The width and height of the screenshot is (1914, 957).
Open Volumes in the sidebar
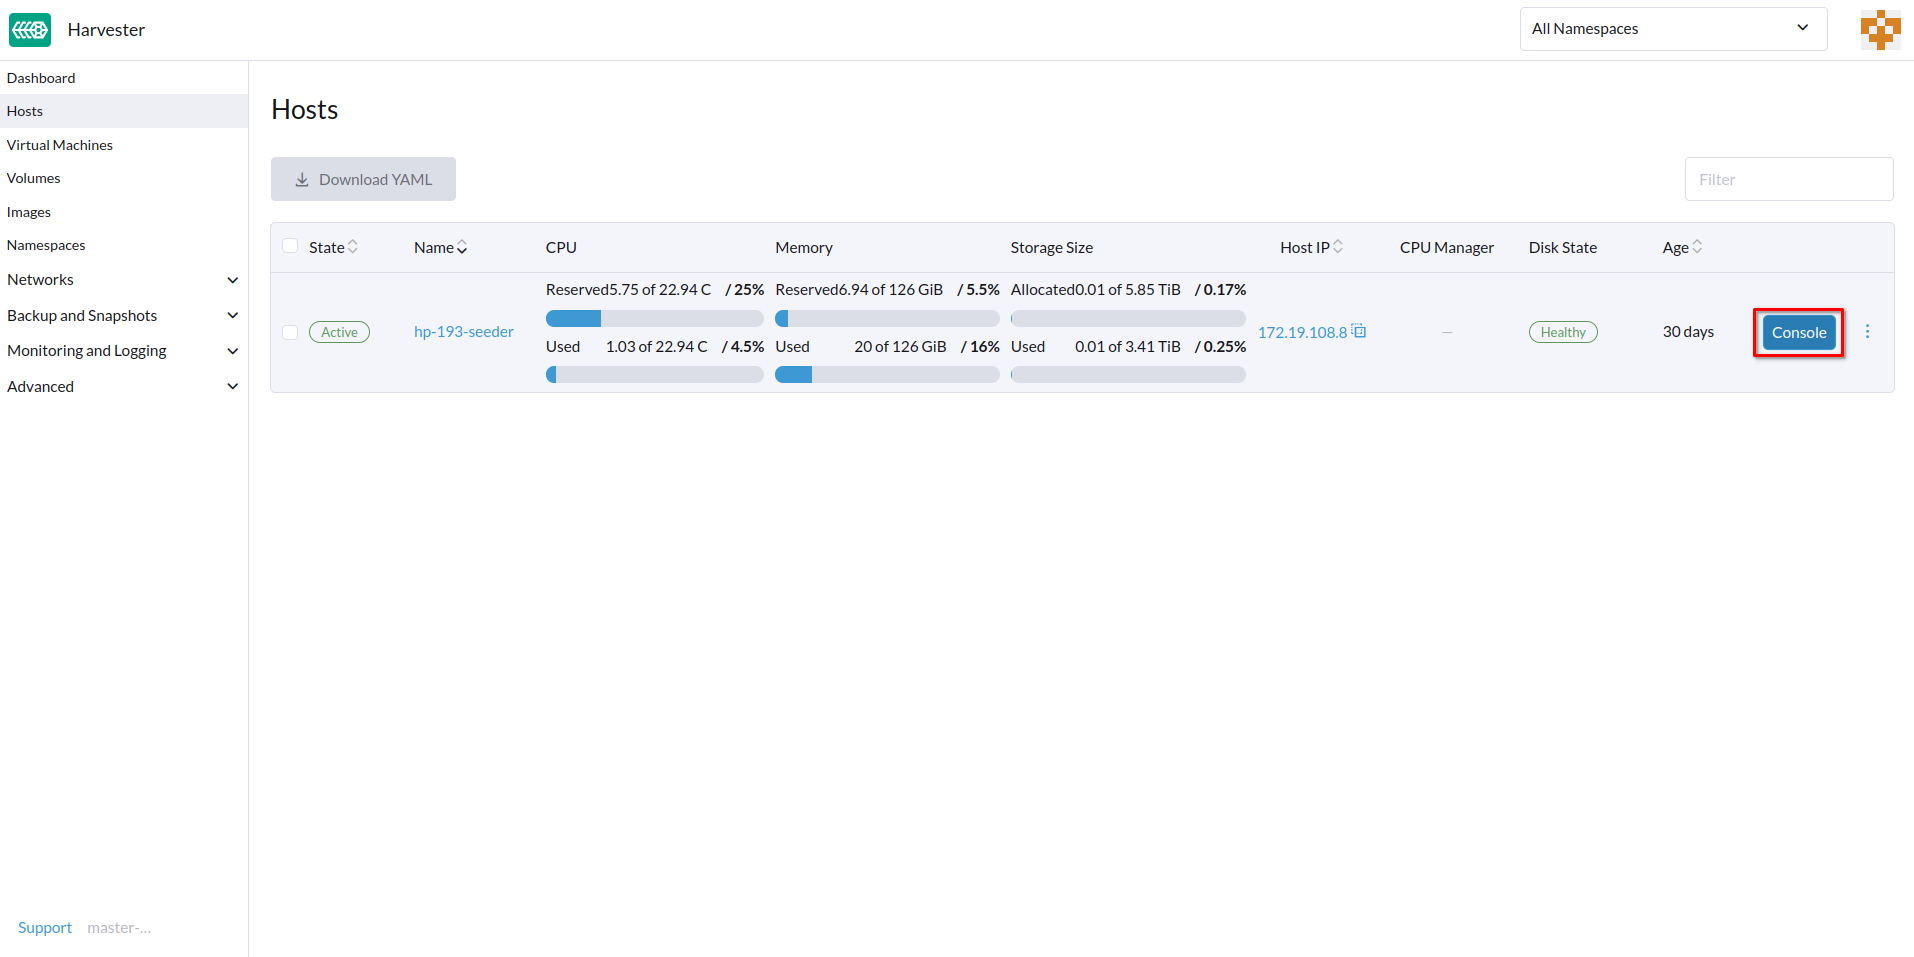(34, 178)
